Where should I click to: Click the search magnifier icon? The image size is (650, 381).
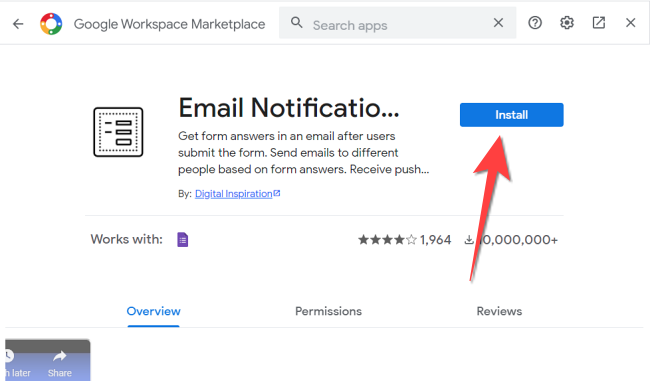(x=296, y=22)
